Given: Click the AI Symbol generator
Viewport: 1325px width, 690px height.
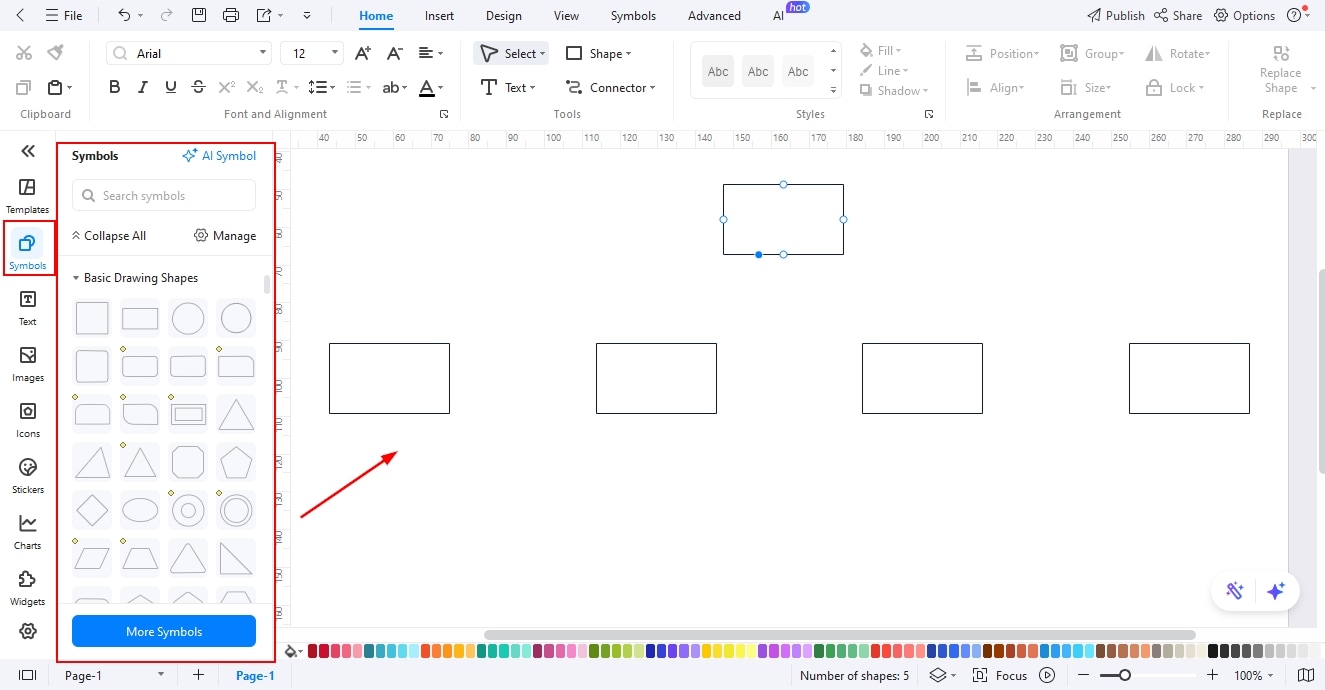Looking at the screenshot, I should tap(219, 155).
